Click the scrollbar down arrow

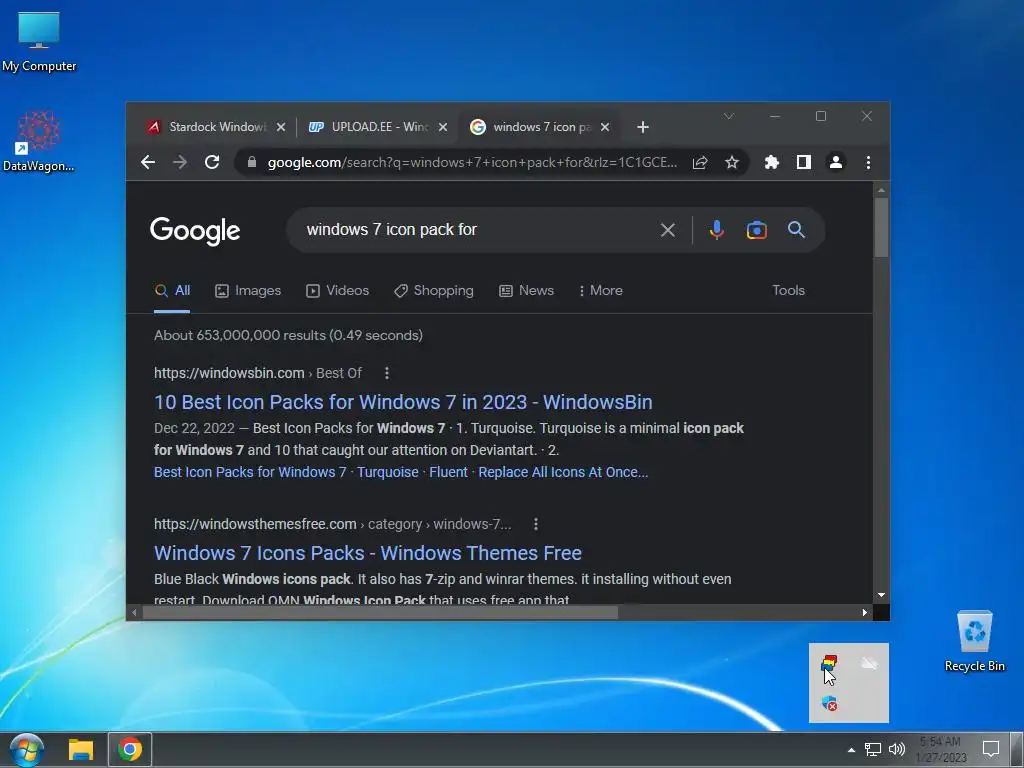click(881, 595)
